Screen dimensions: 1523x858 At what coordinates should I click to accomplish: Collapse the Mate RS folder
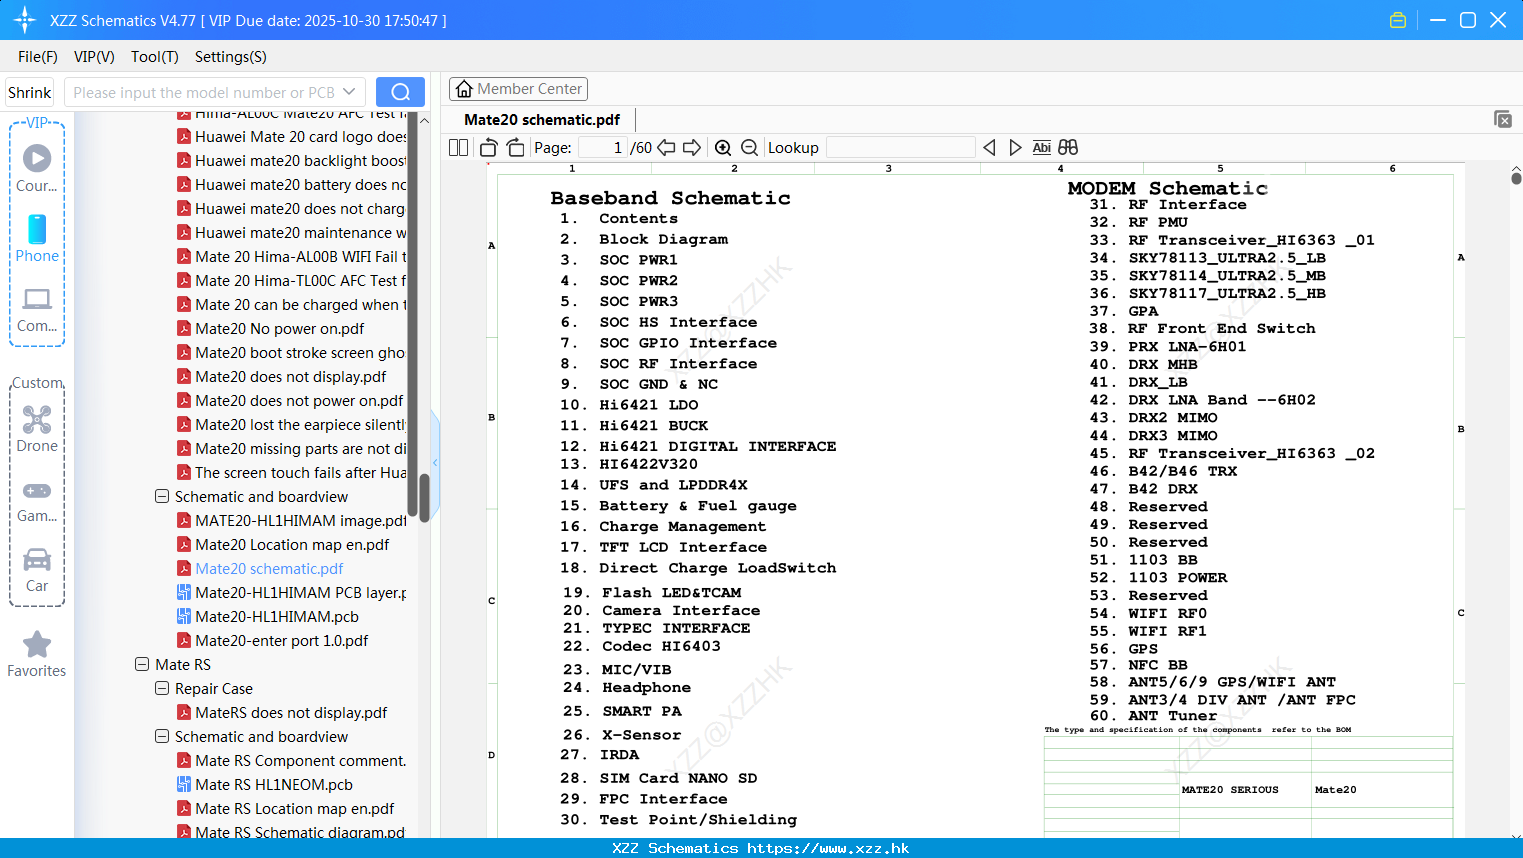(x=142, y=664)
